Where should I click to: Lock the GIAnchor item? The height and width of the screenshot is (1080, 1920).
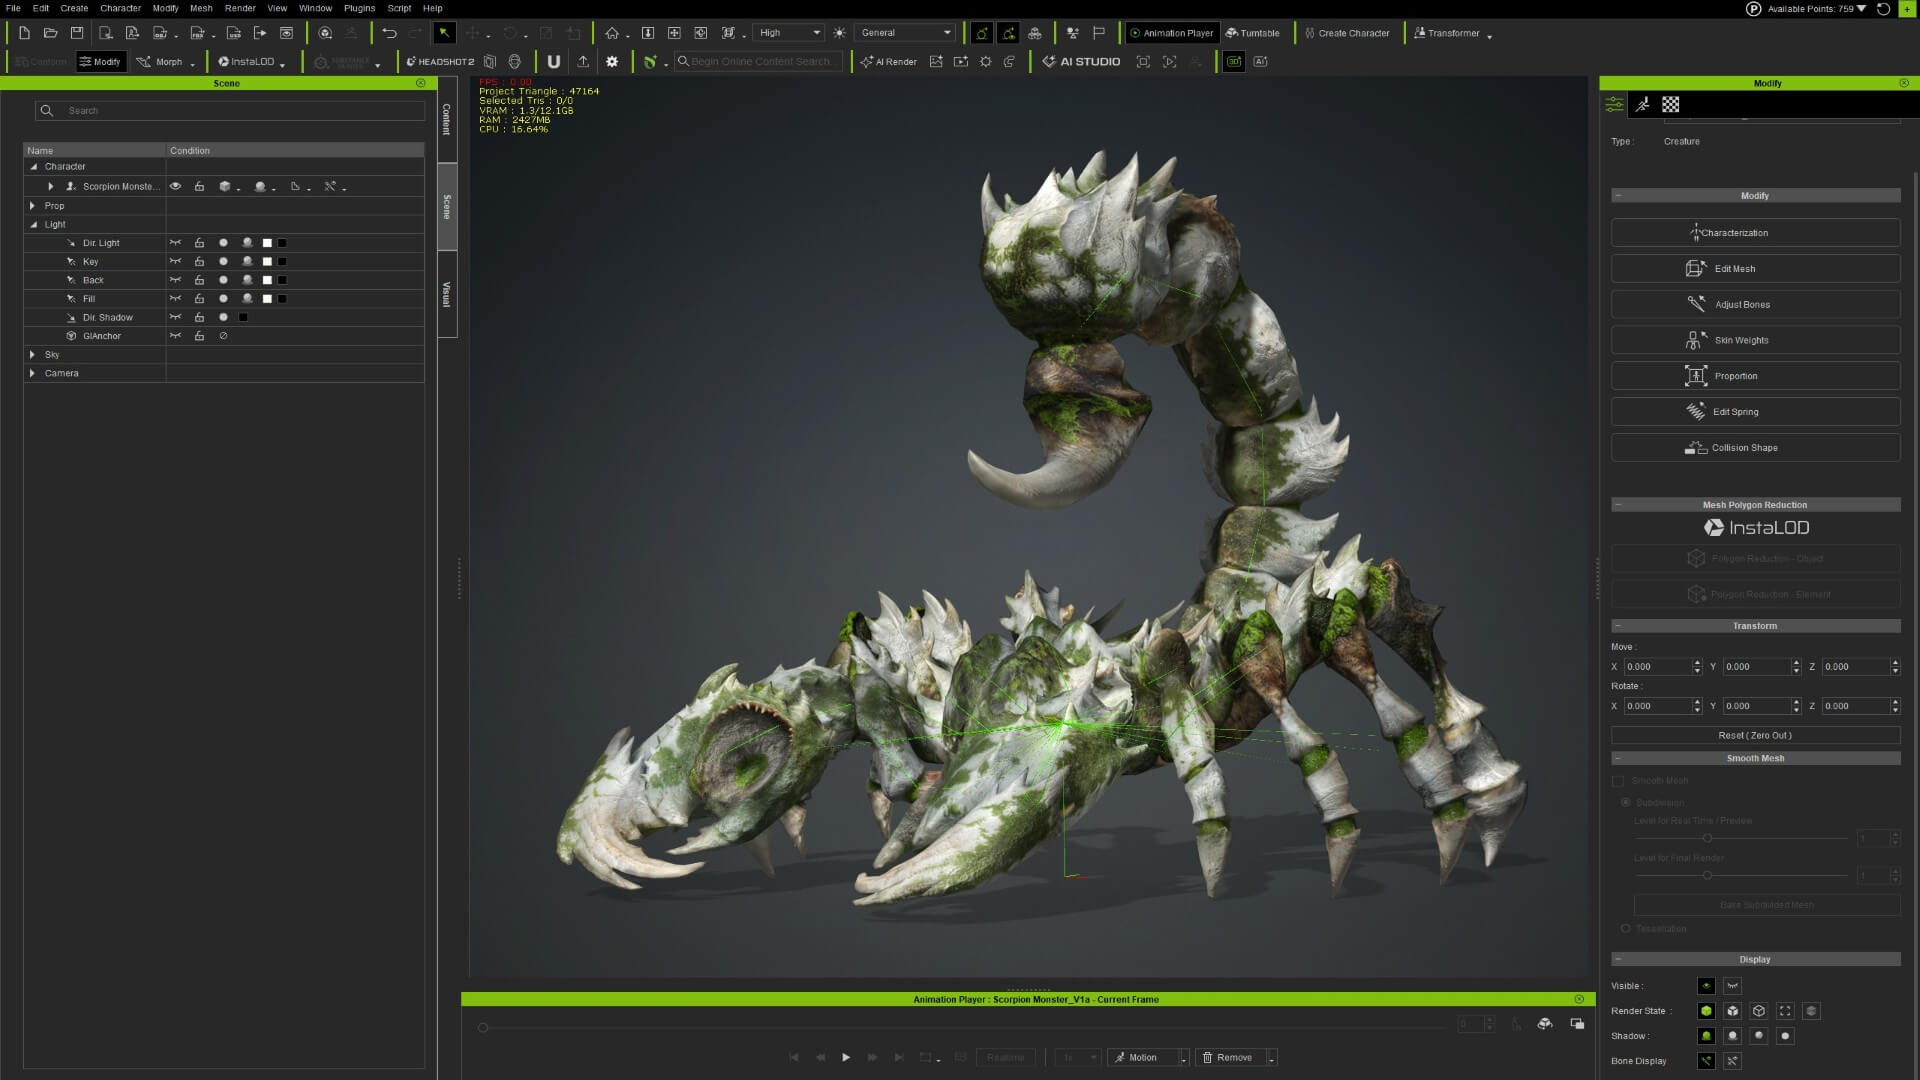tap(199, 336)
